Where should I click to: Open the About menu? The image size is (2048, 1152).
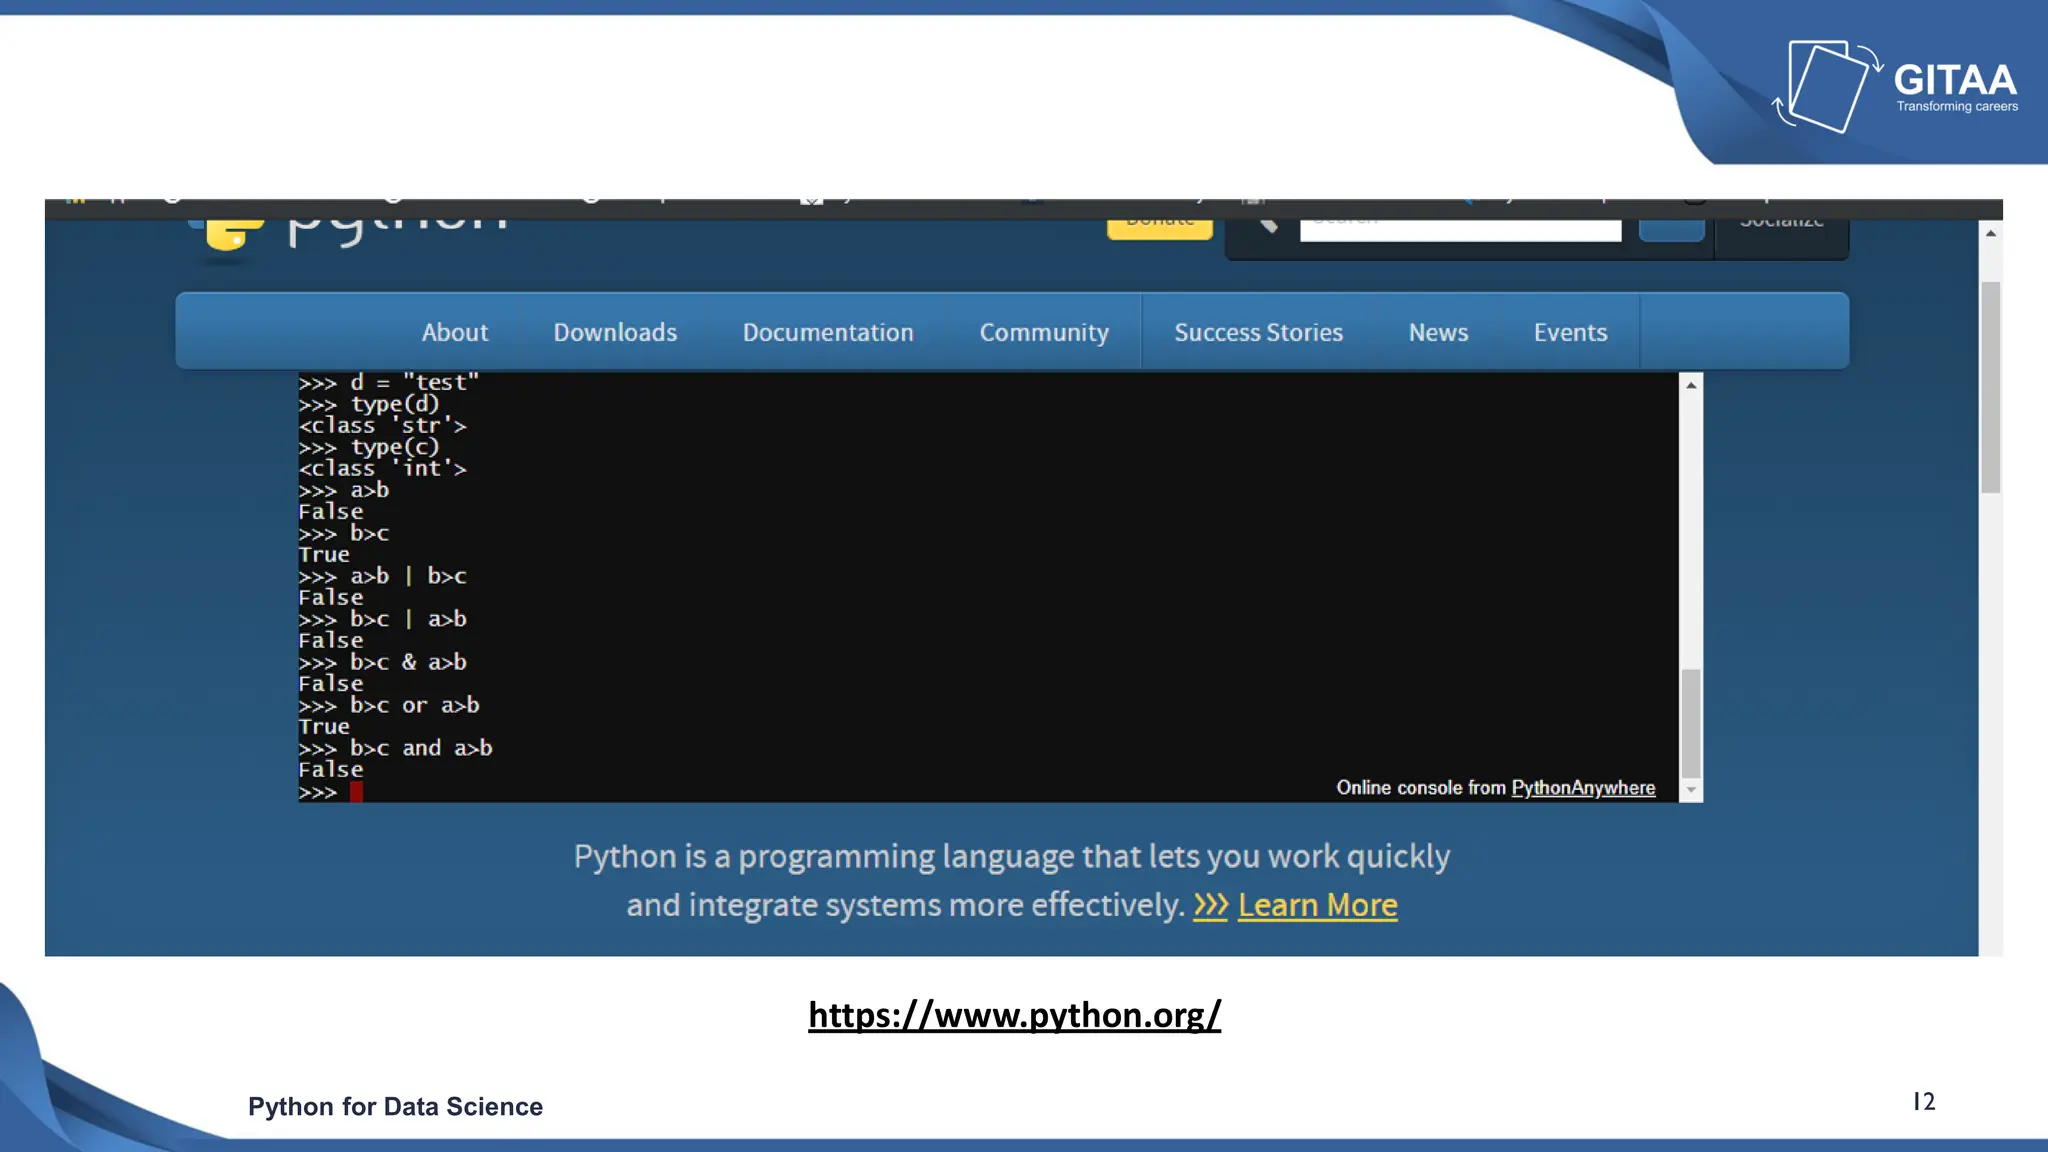(x=455, y=332)
